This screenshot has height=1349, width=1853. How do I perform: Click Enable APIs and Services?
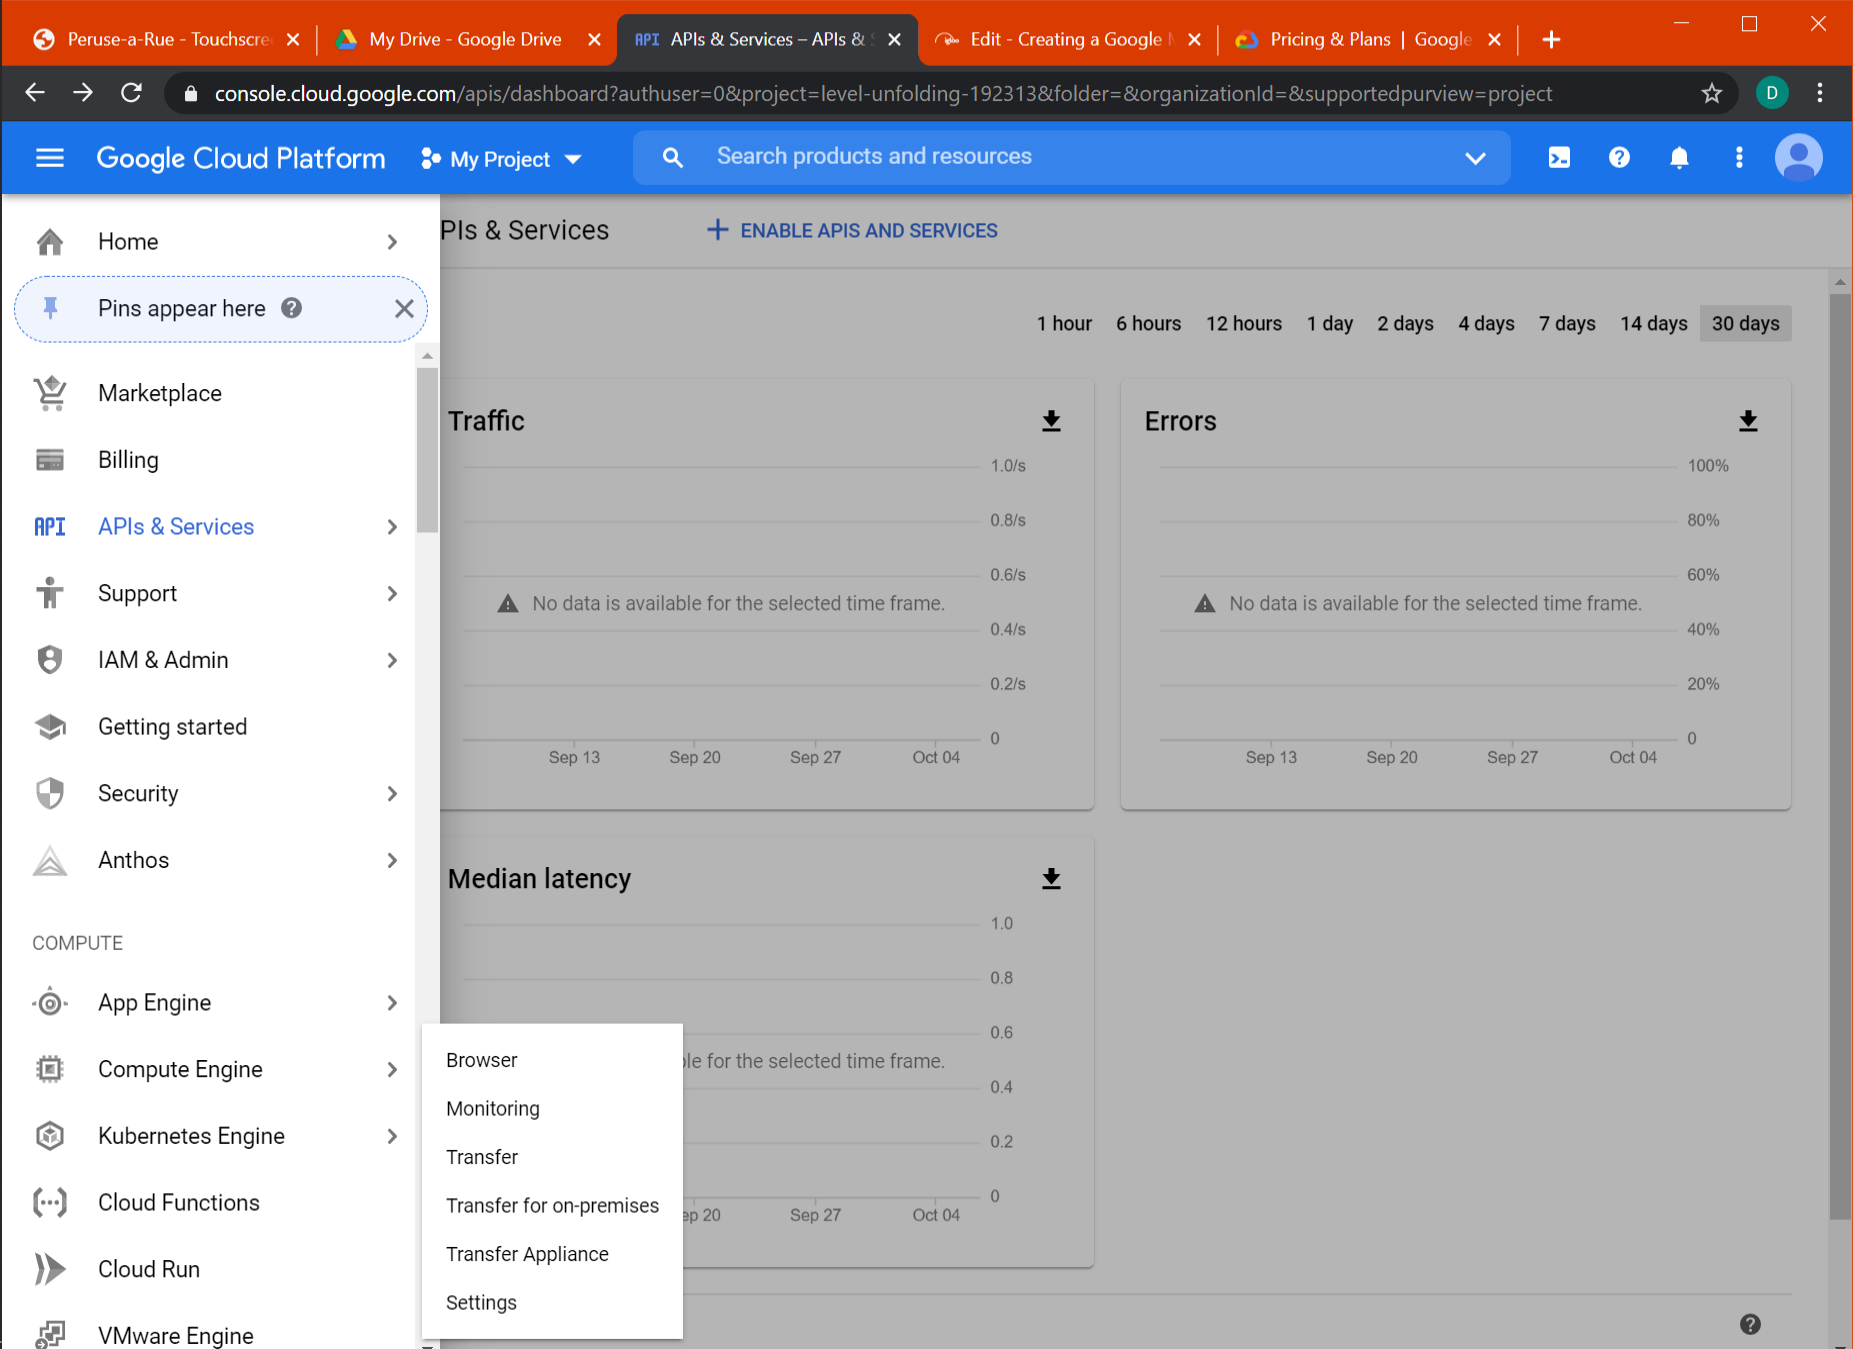pyautogui.click(x=853, y=231)
